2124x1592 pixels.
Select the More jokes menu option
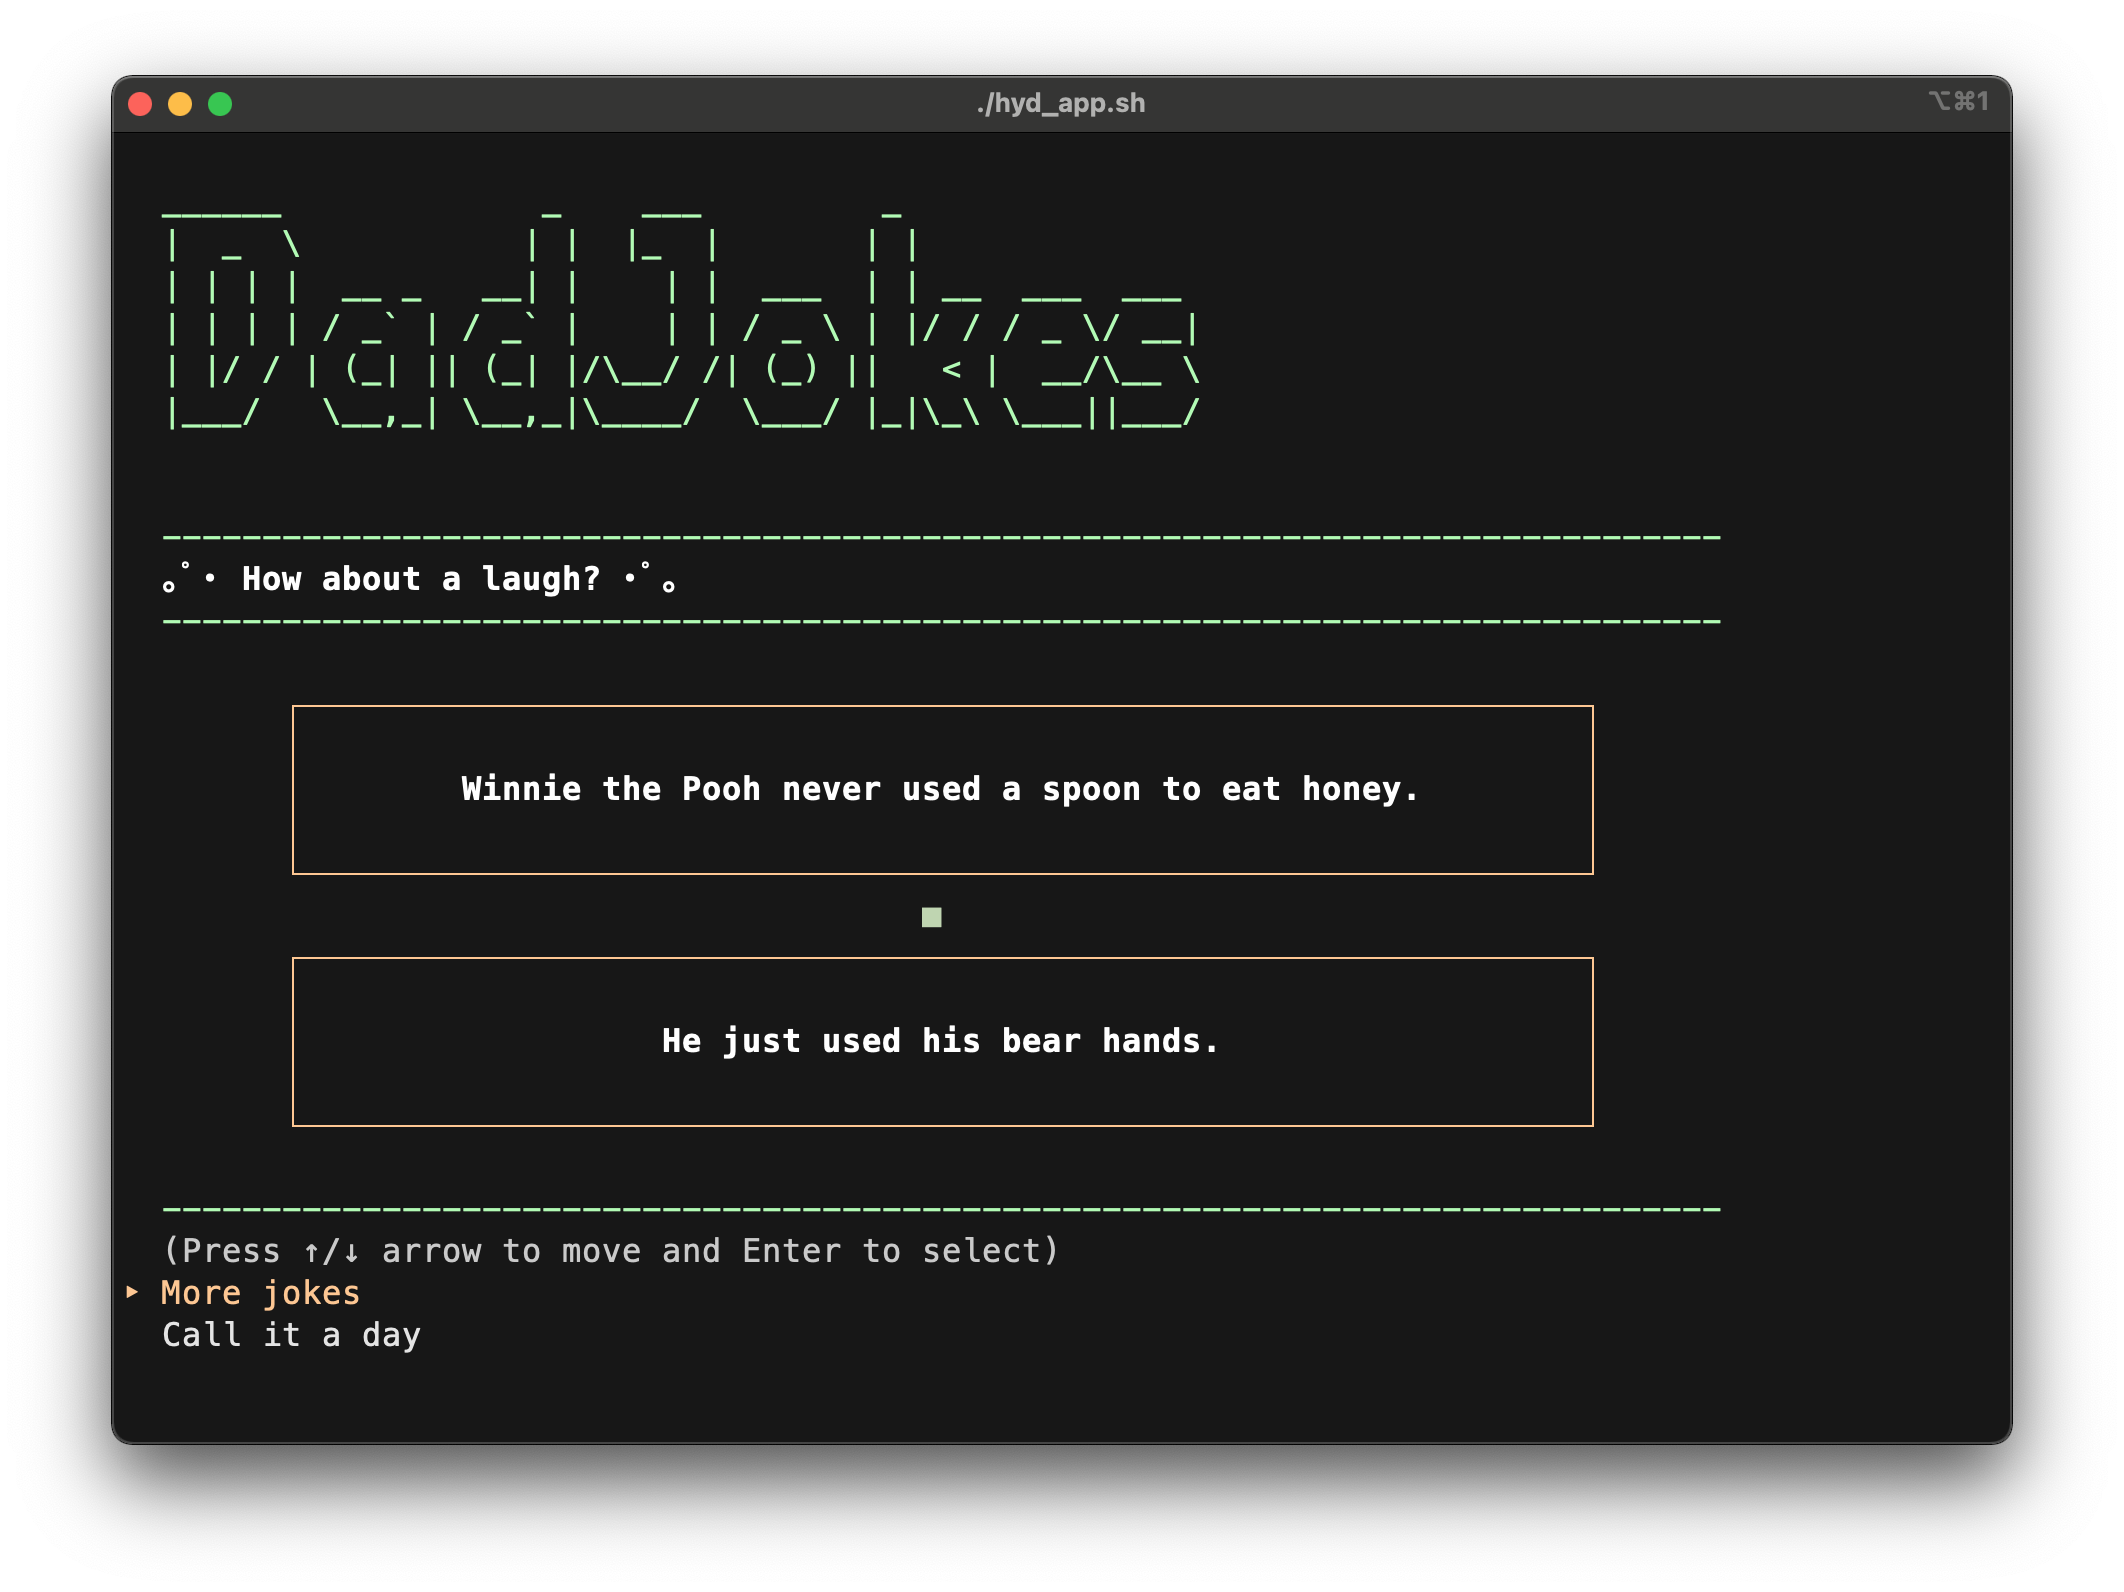tap(260, 1293)
